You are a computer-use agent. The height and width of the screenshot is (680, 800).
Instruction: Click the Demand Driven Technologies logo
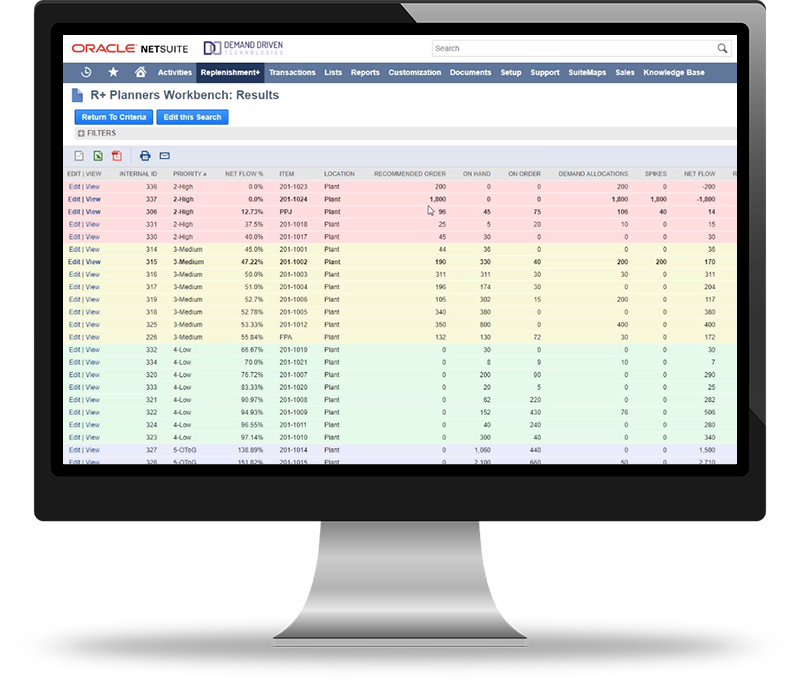coord(243,48)
